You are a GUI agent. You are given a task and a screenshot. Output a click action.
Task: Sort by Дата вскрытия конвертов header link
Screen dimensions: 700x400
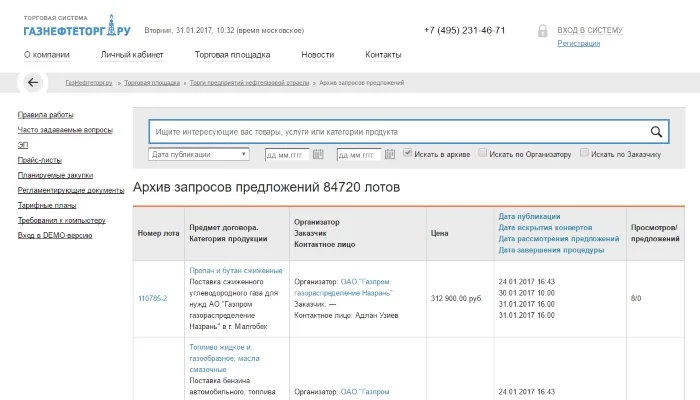coord(545,228)
